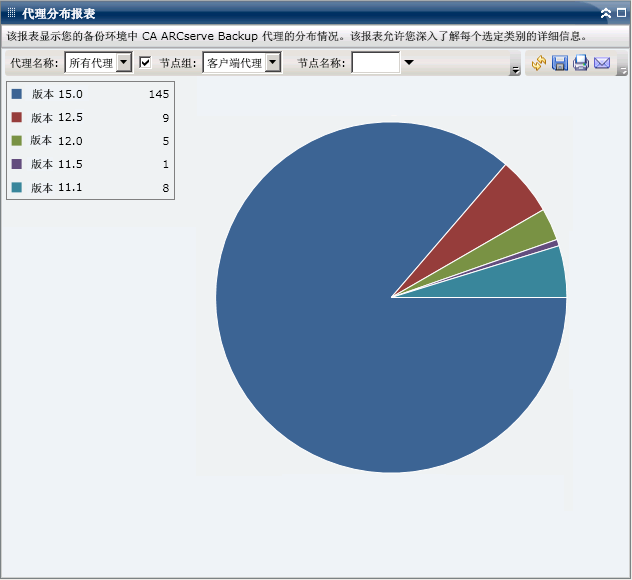Image resolution: width=632 pixels, height=580 pixels.
Task: Click the teal 版本 11.1 legend swatch
Action: pyautogui.click(x=17, y=187)
